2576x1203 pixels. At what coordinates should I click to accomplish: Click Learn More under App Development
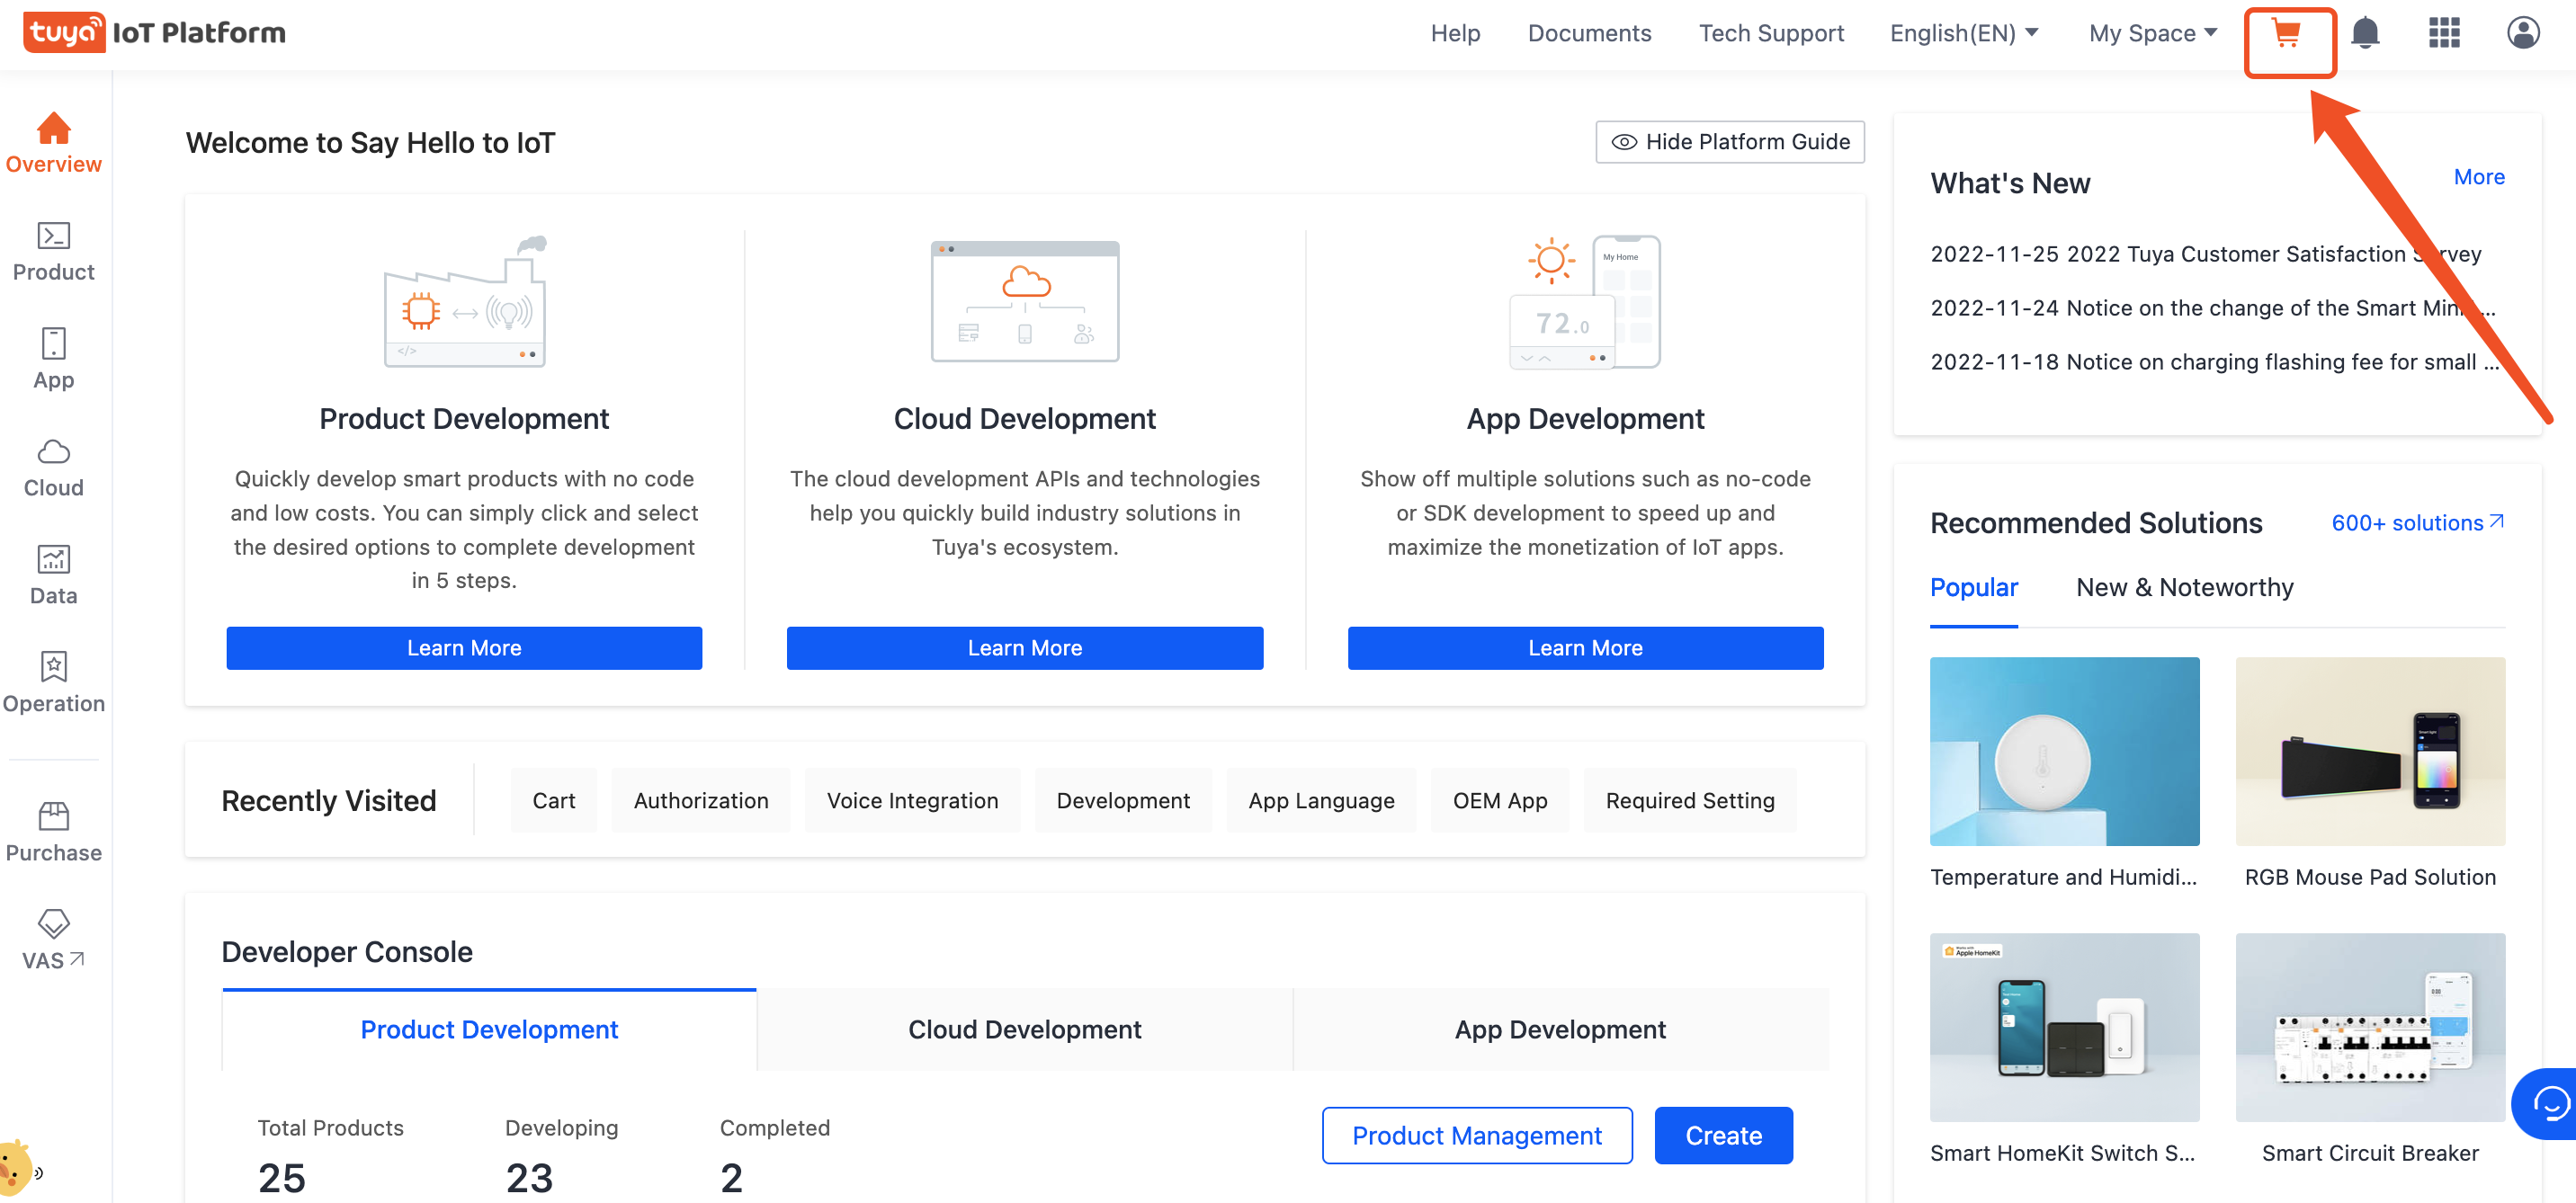1585,648
